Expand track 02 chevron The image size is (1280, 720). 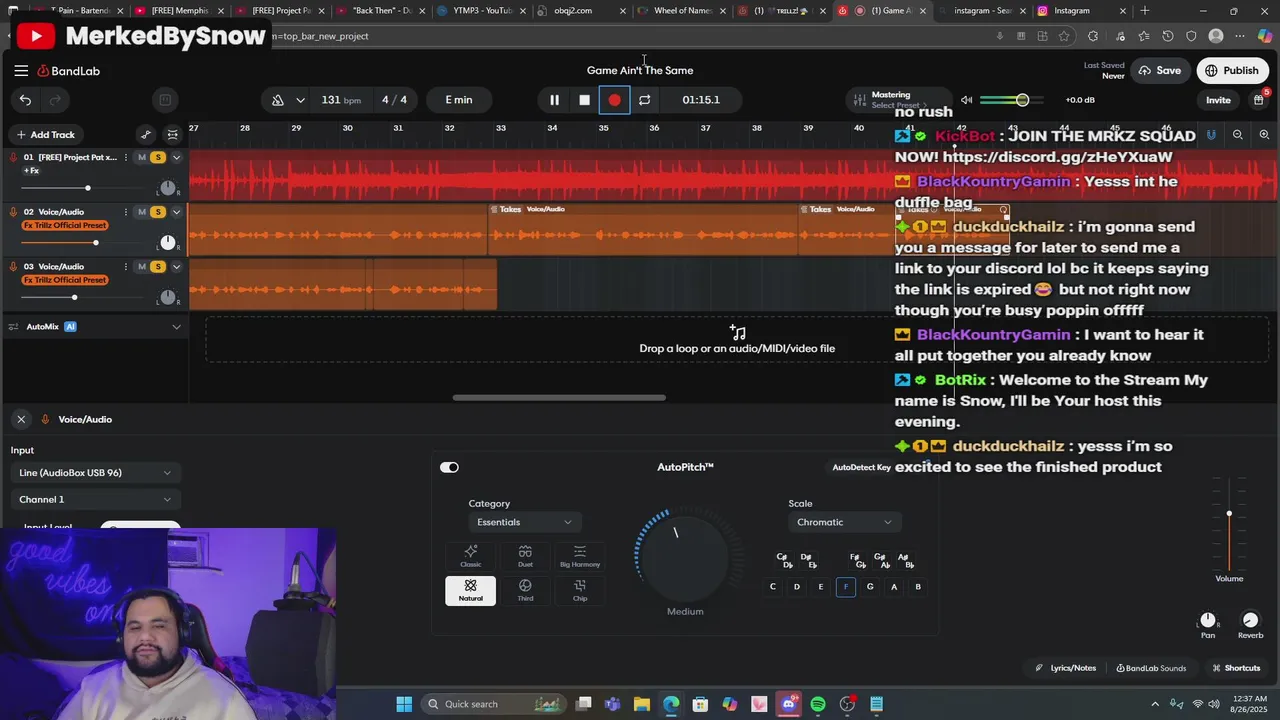point(176,212)
